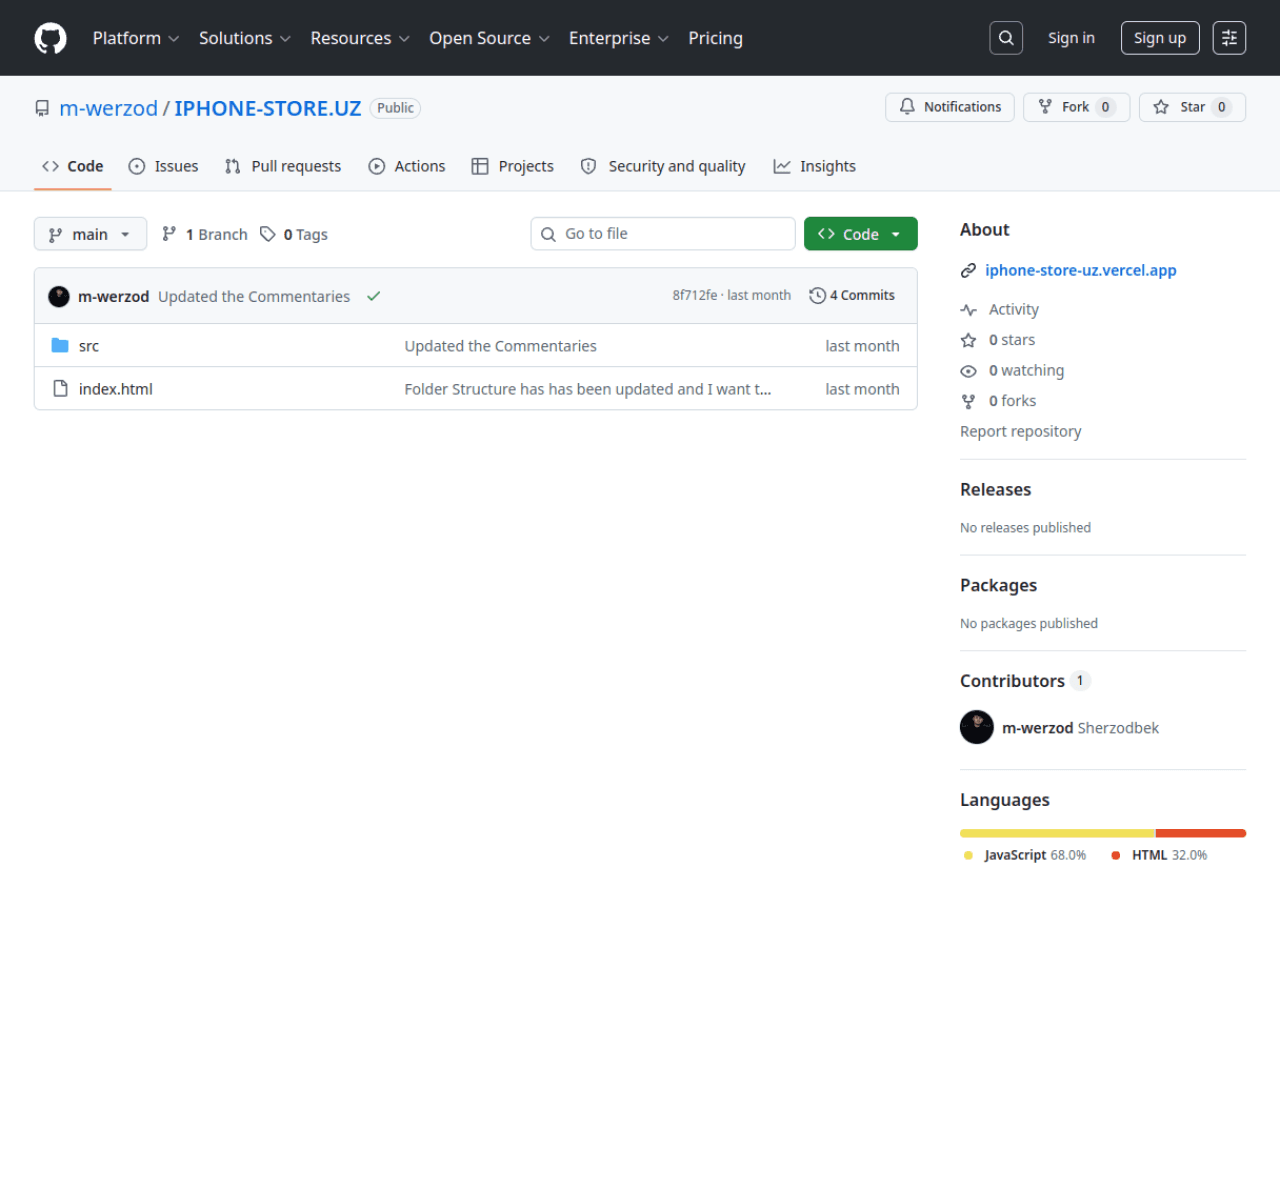Click the 1 Branch link

point(205,234)
